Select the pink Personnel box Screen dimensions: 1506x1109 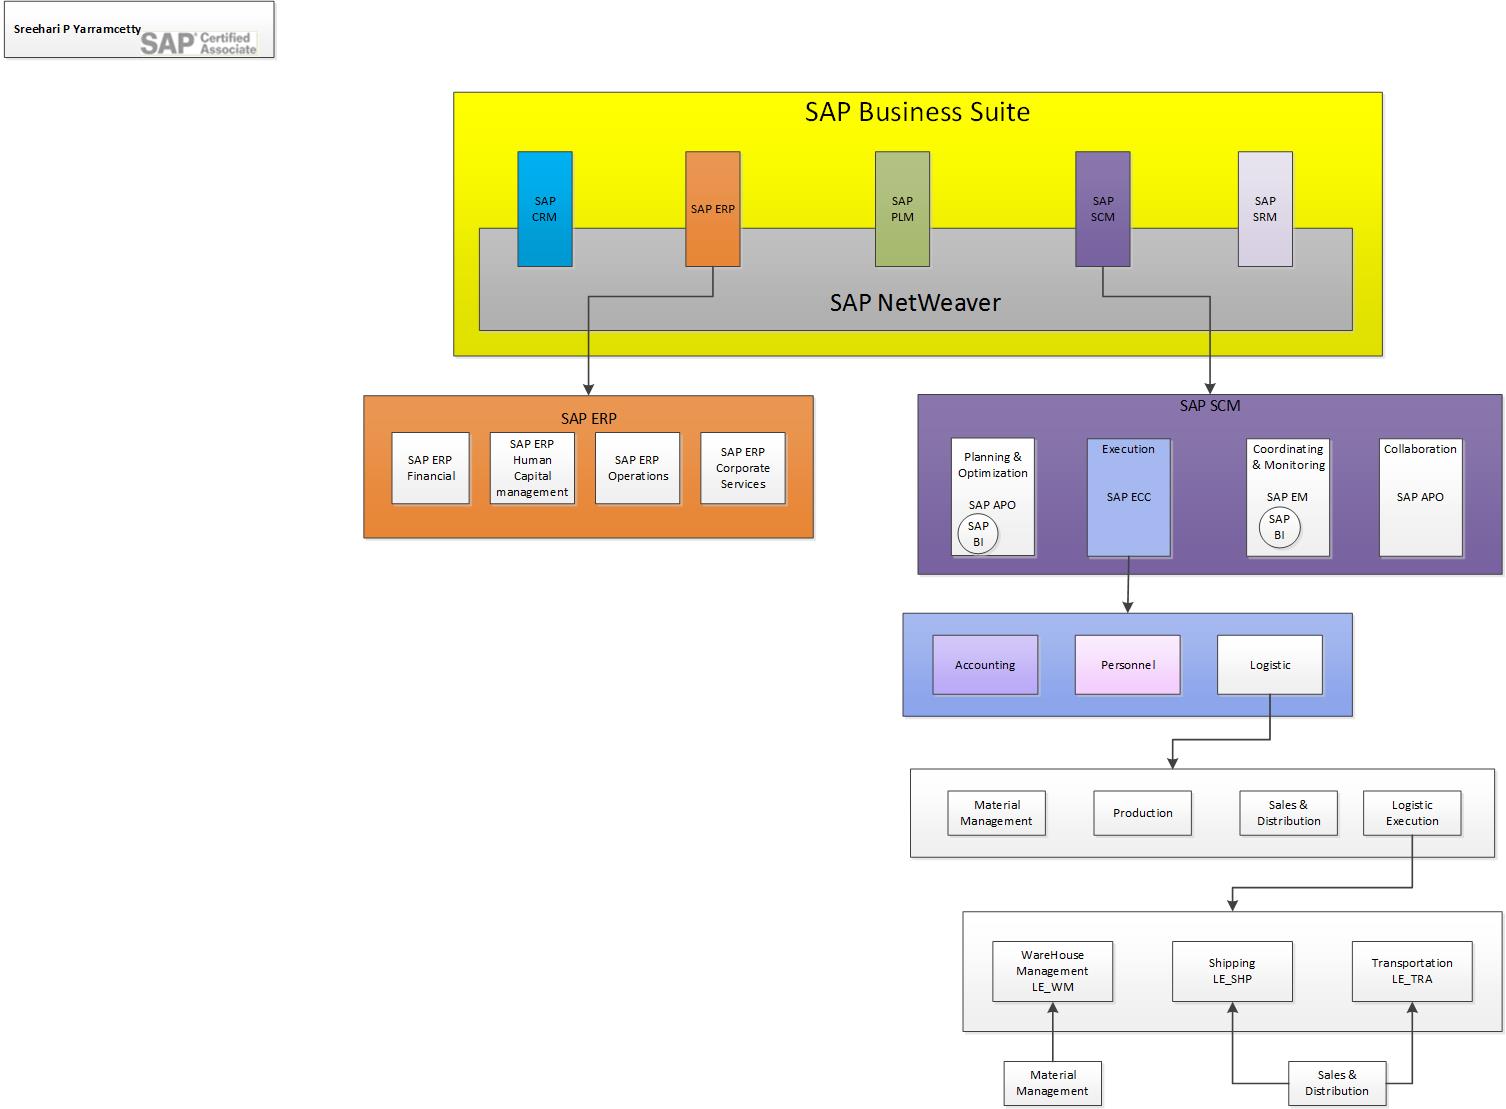(x=1128, y=665)
